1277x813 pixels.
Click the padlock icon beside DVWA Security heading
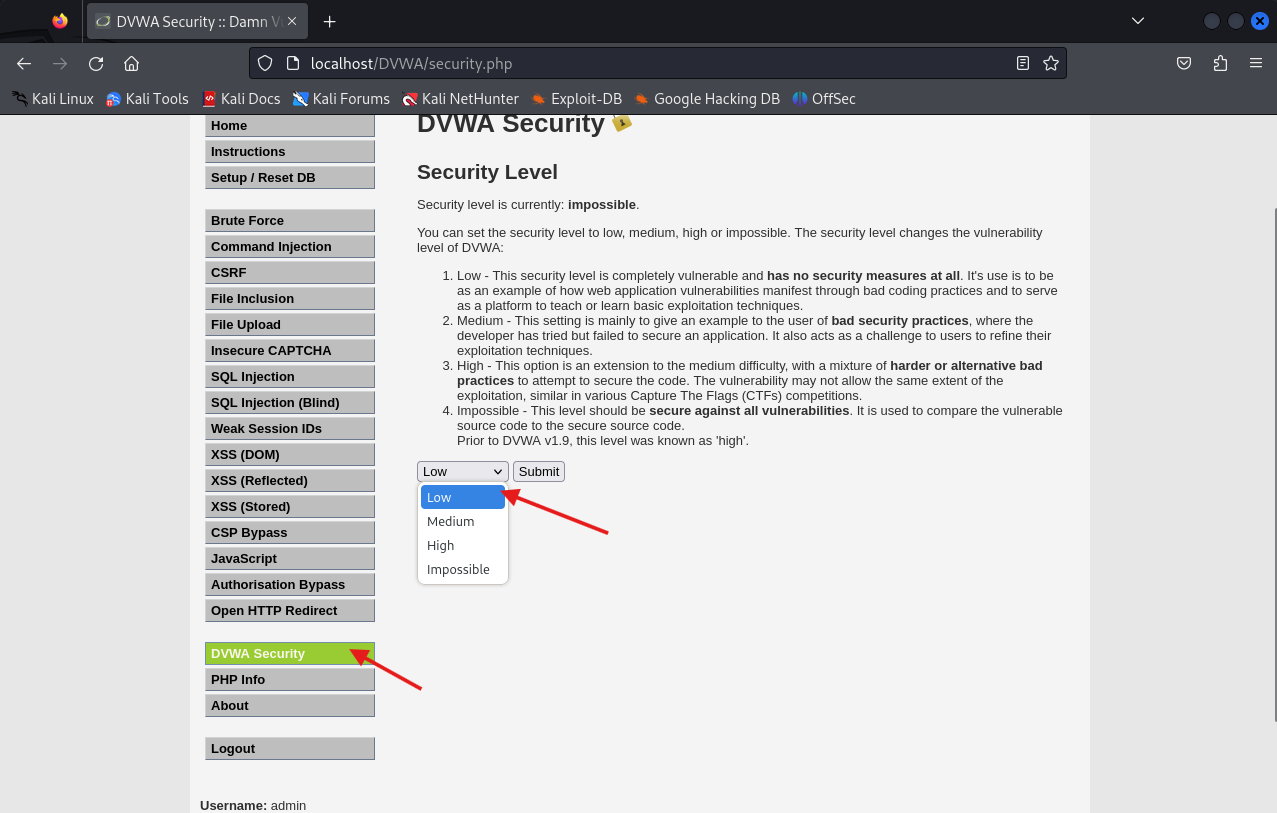click(x=622, y=122)
